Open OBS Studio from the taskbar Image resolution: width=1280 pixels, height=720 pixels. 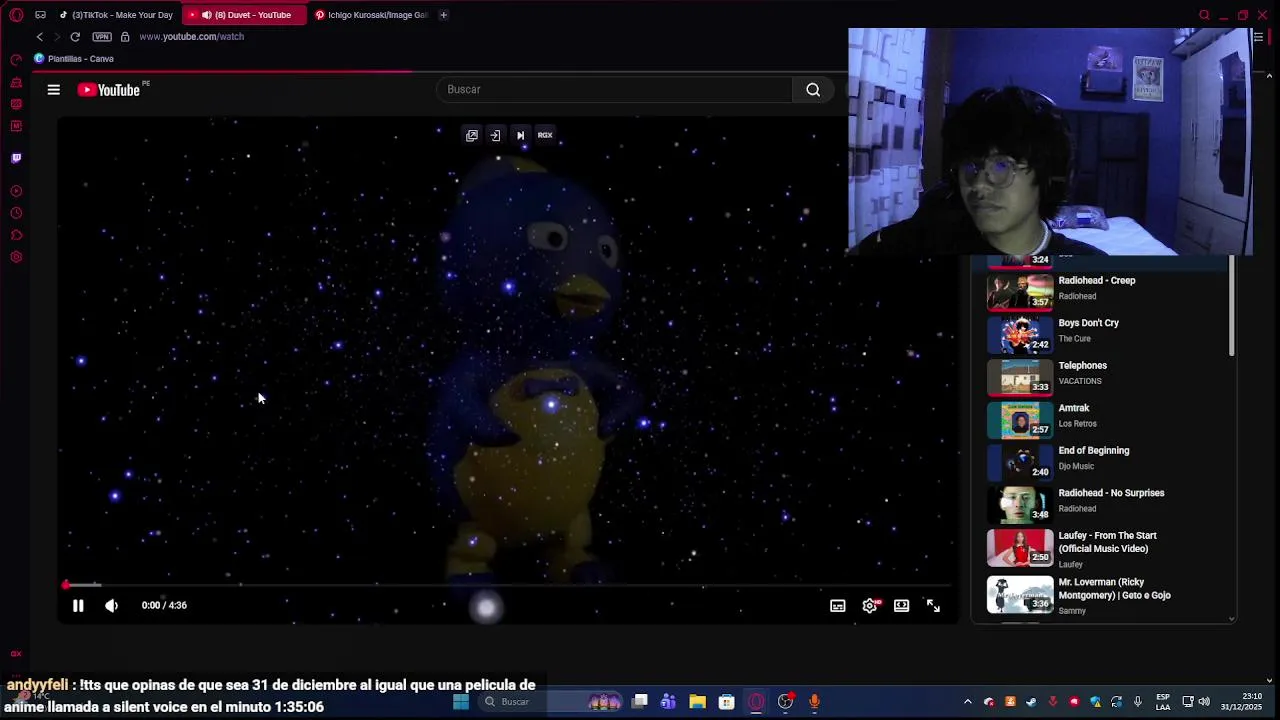tap(786, 702)
